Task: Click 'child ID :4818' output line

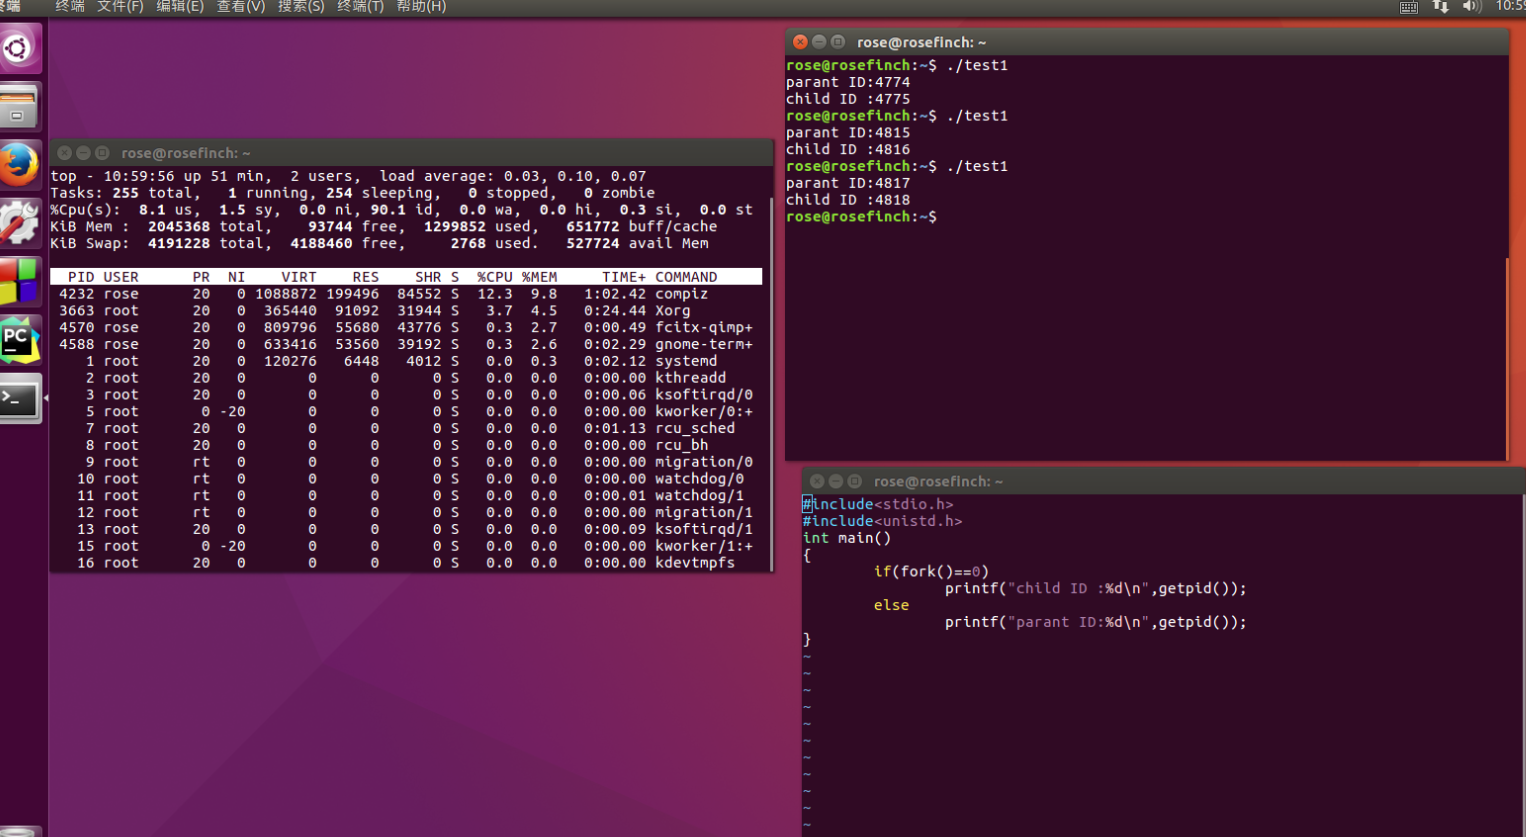Action: pyautogui.click(x=848, y=200)
